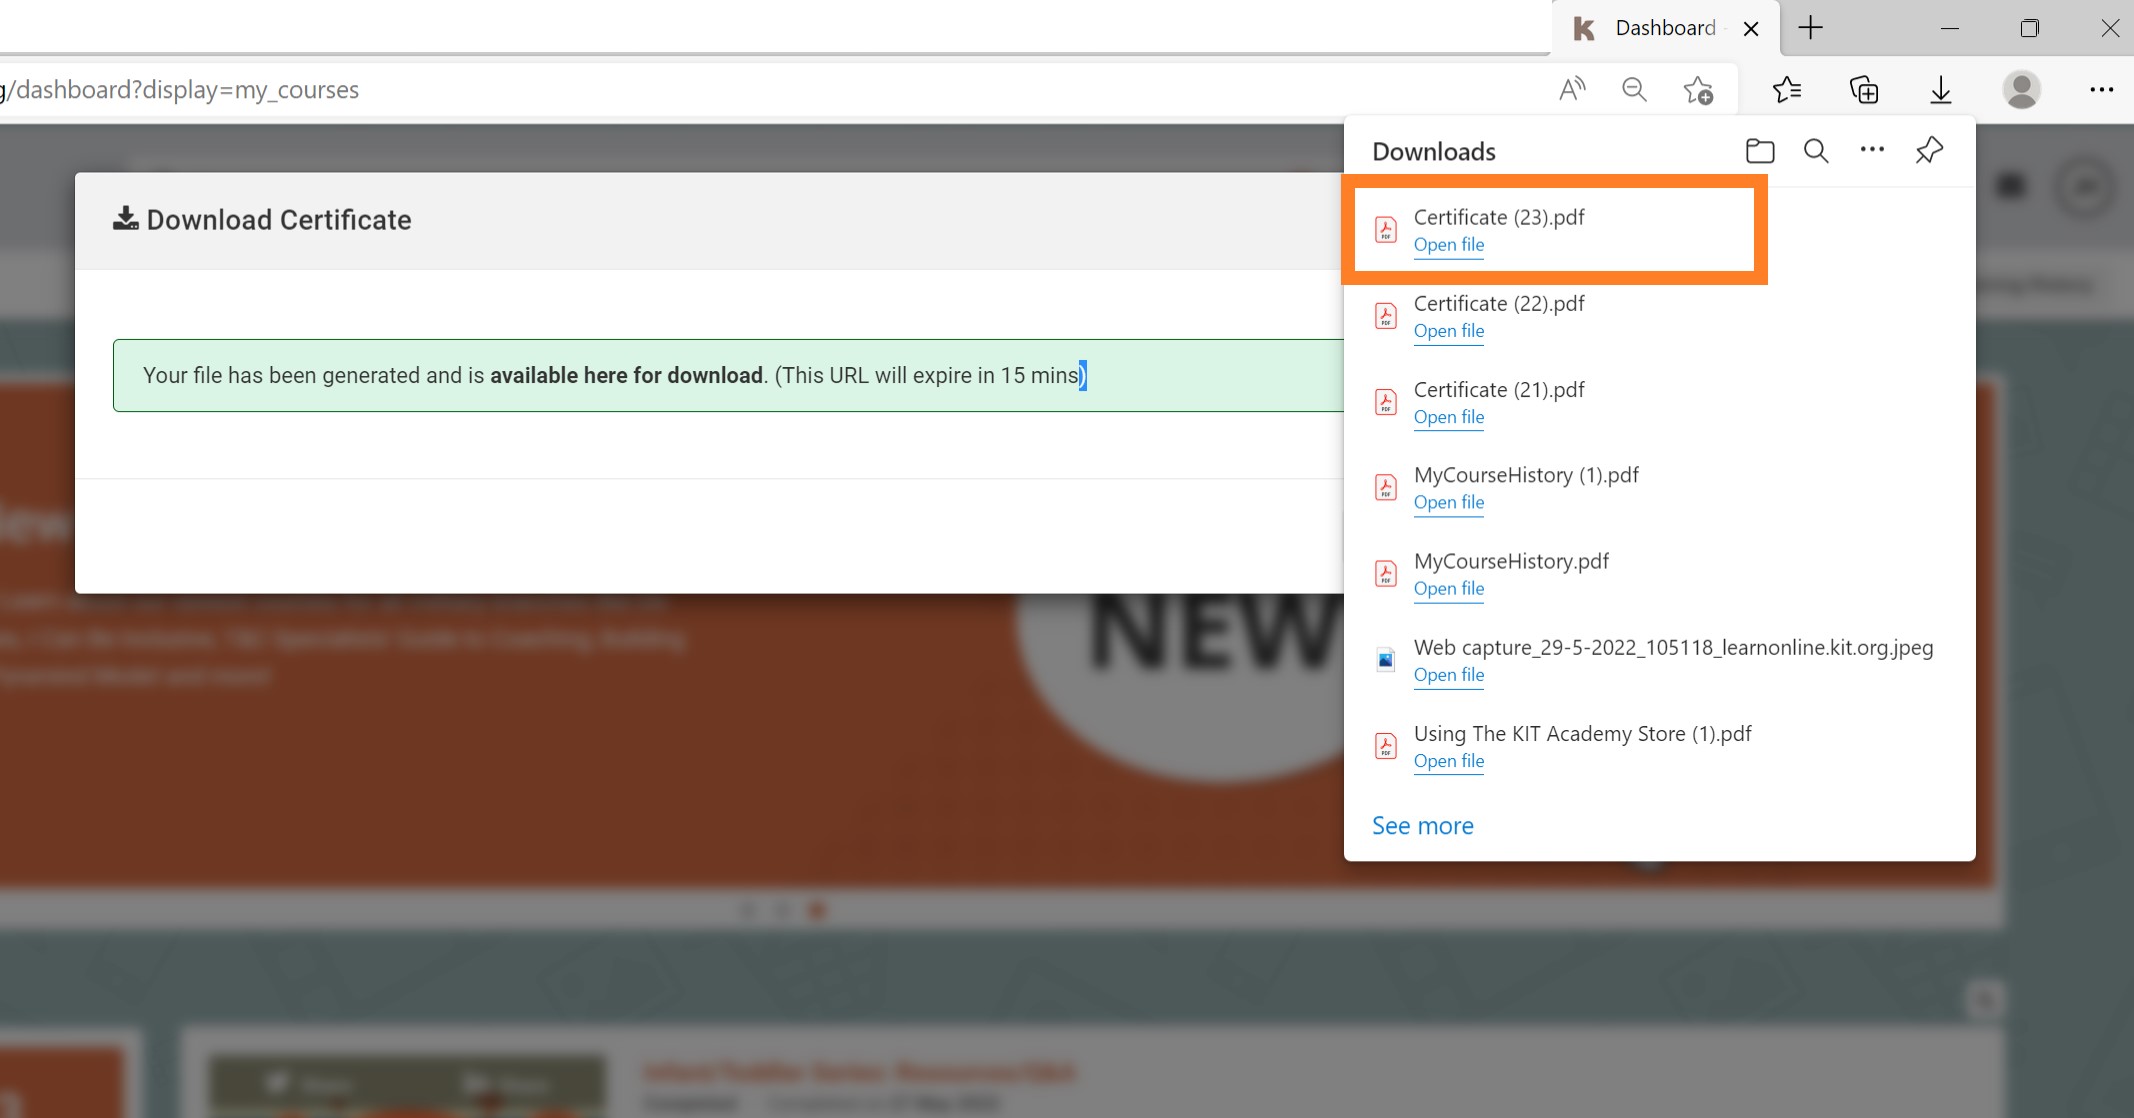The width and height of the screenshot is (2134, 1118).
Task: Select Certificate (23).pdf file name
Action: point(1499,217)
